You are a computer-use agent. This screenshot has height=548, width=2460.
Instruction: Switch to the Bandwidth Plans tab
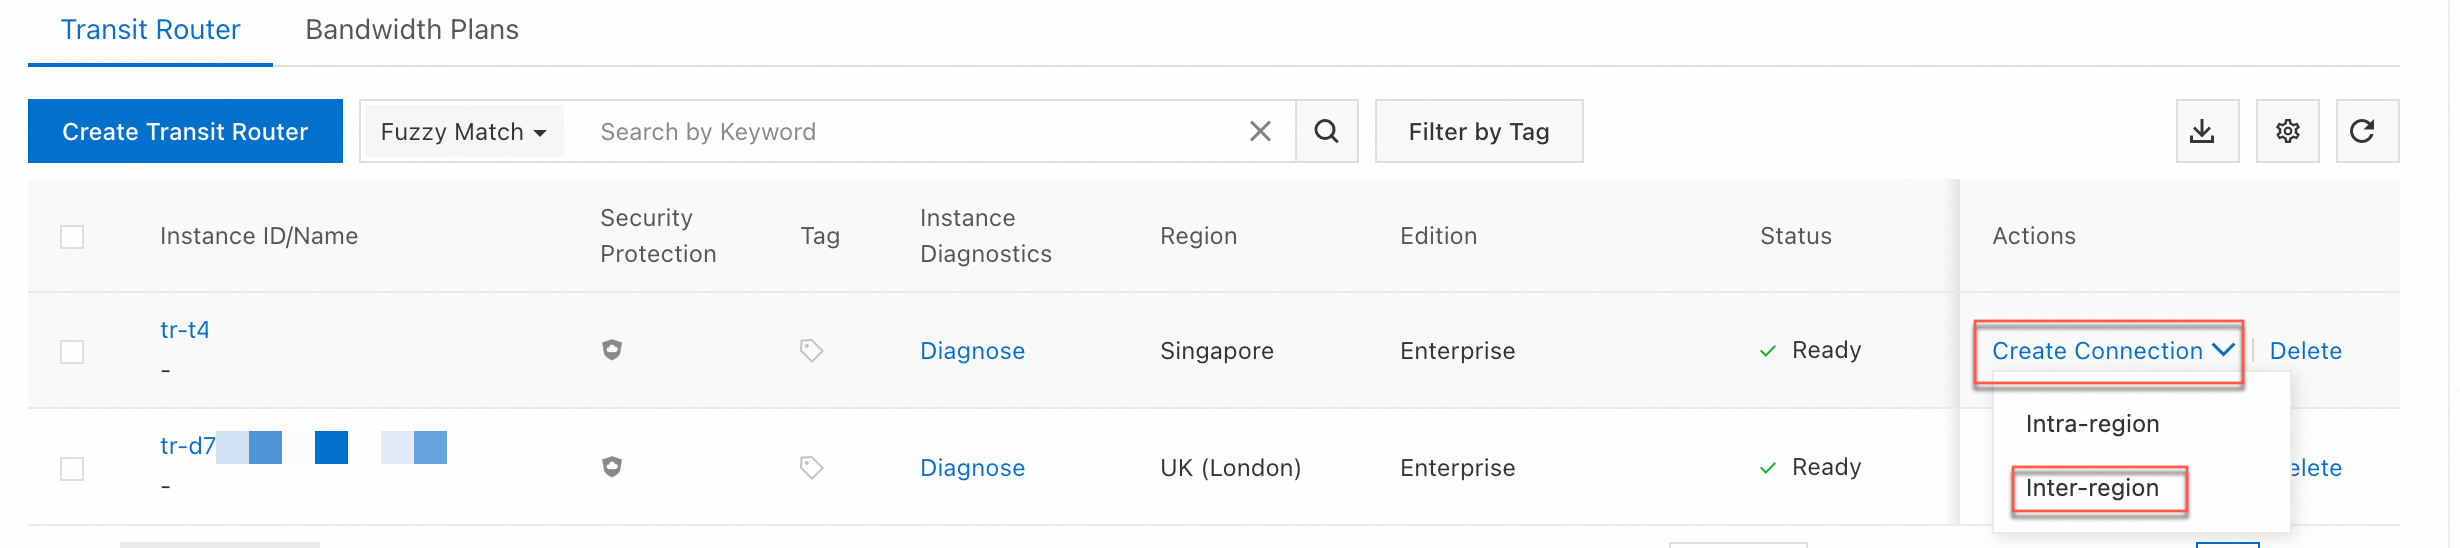(412, 30)
